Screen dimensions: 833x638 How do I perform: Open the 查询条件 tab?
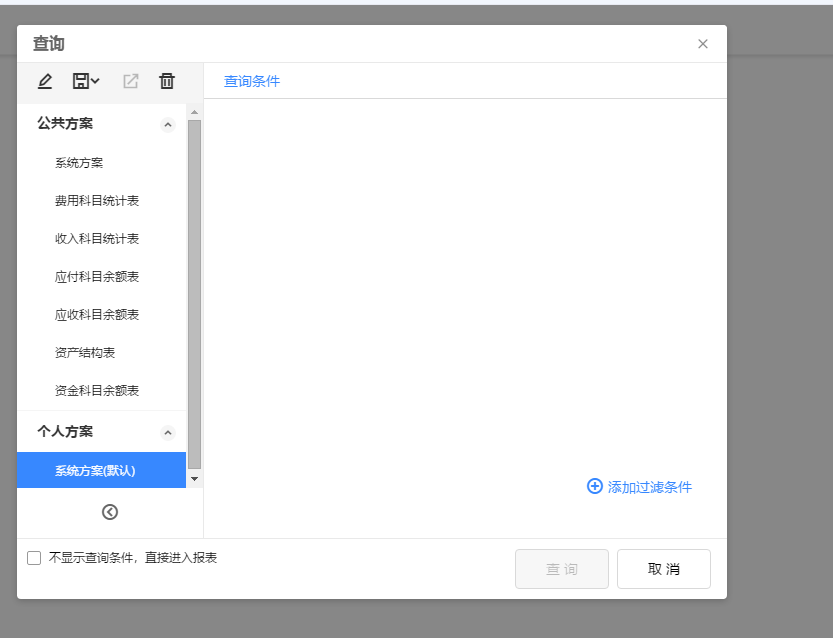(252, 81)
